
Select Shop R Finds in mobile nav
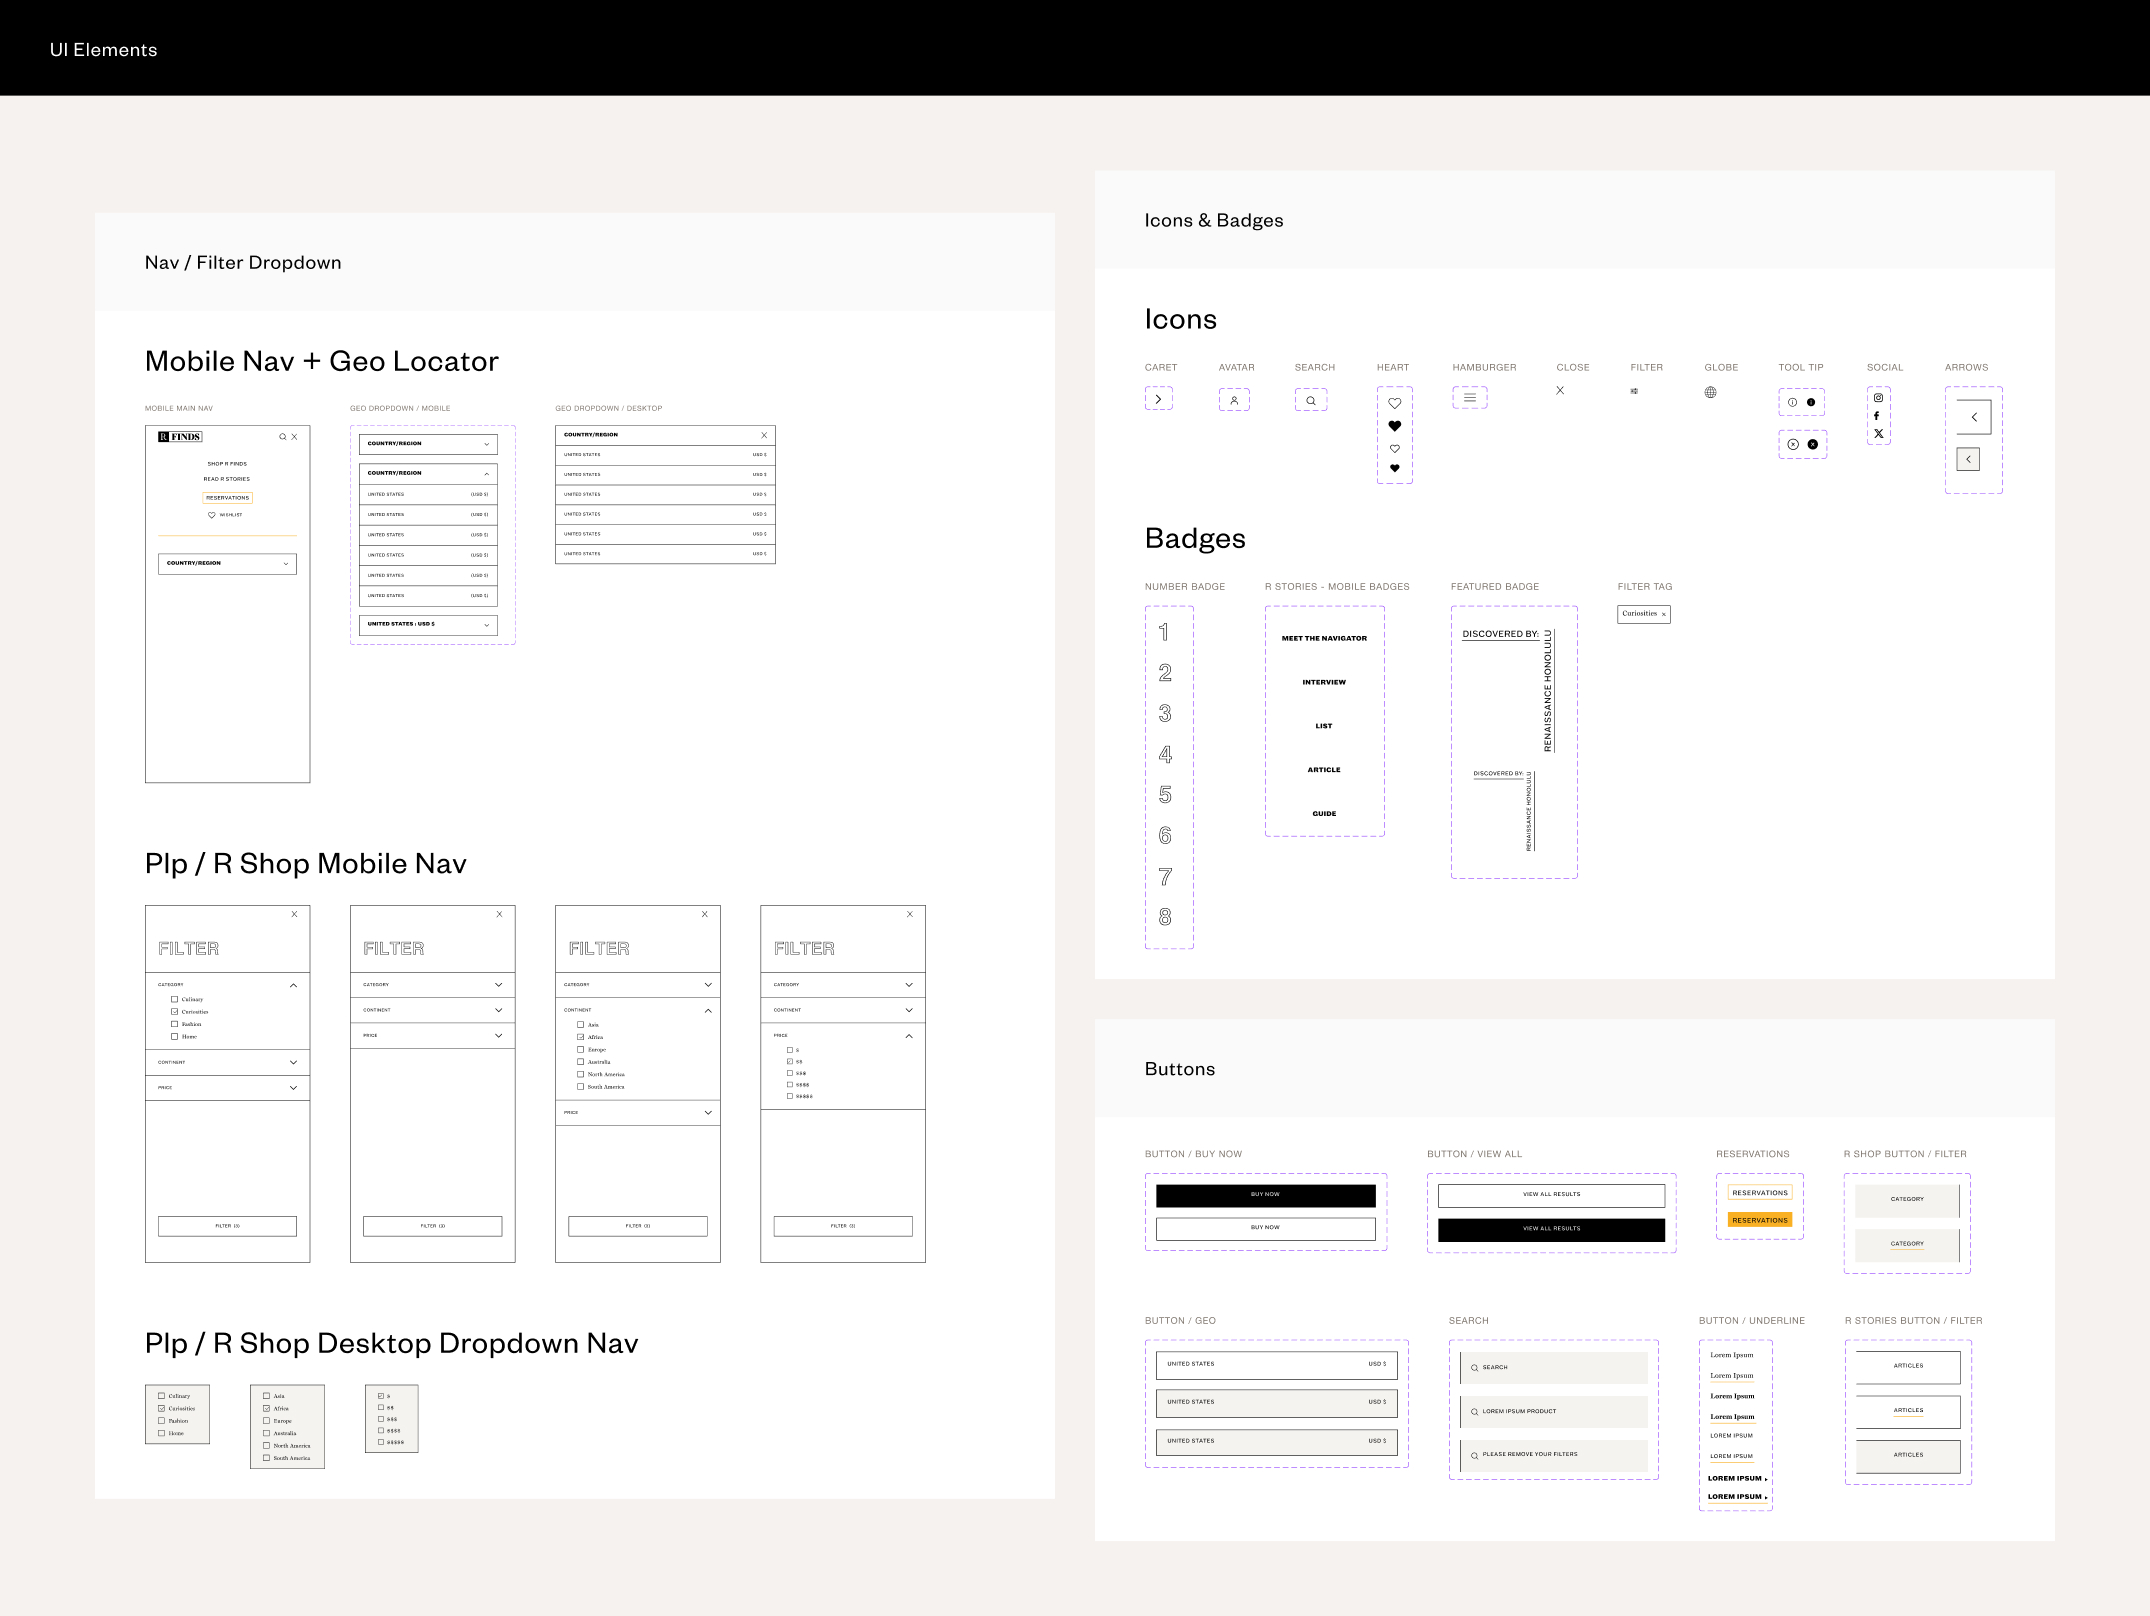pyautogui.click(x=227, y=464)
